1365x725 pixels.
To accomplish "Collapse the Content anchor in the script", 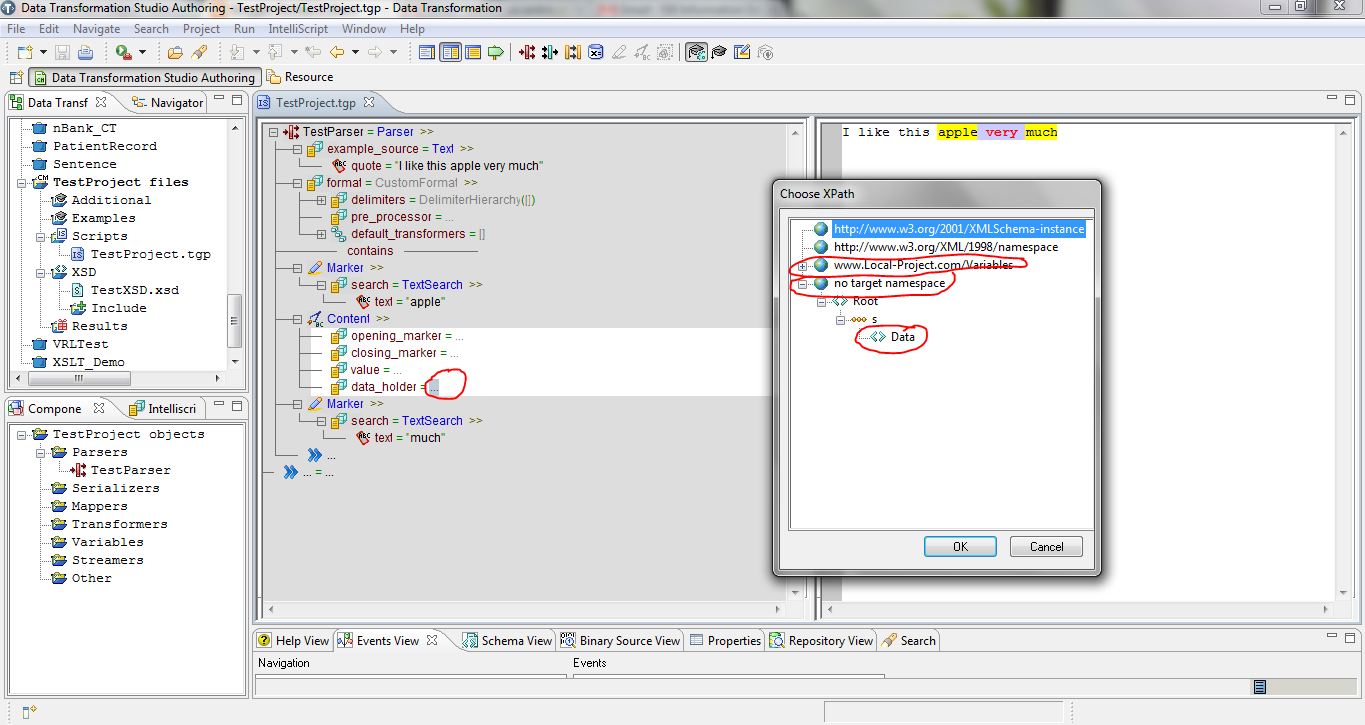I will (x=298, y=319).
